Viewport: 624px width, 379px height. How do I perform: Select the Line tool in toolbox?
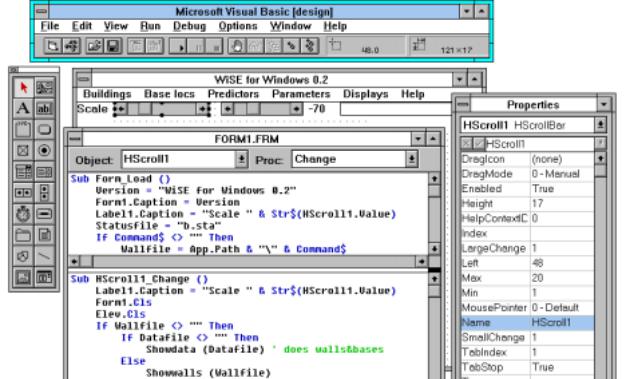[x=45, y=256]
